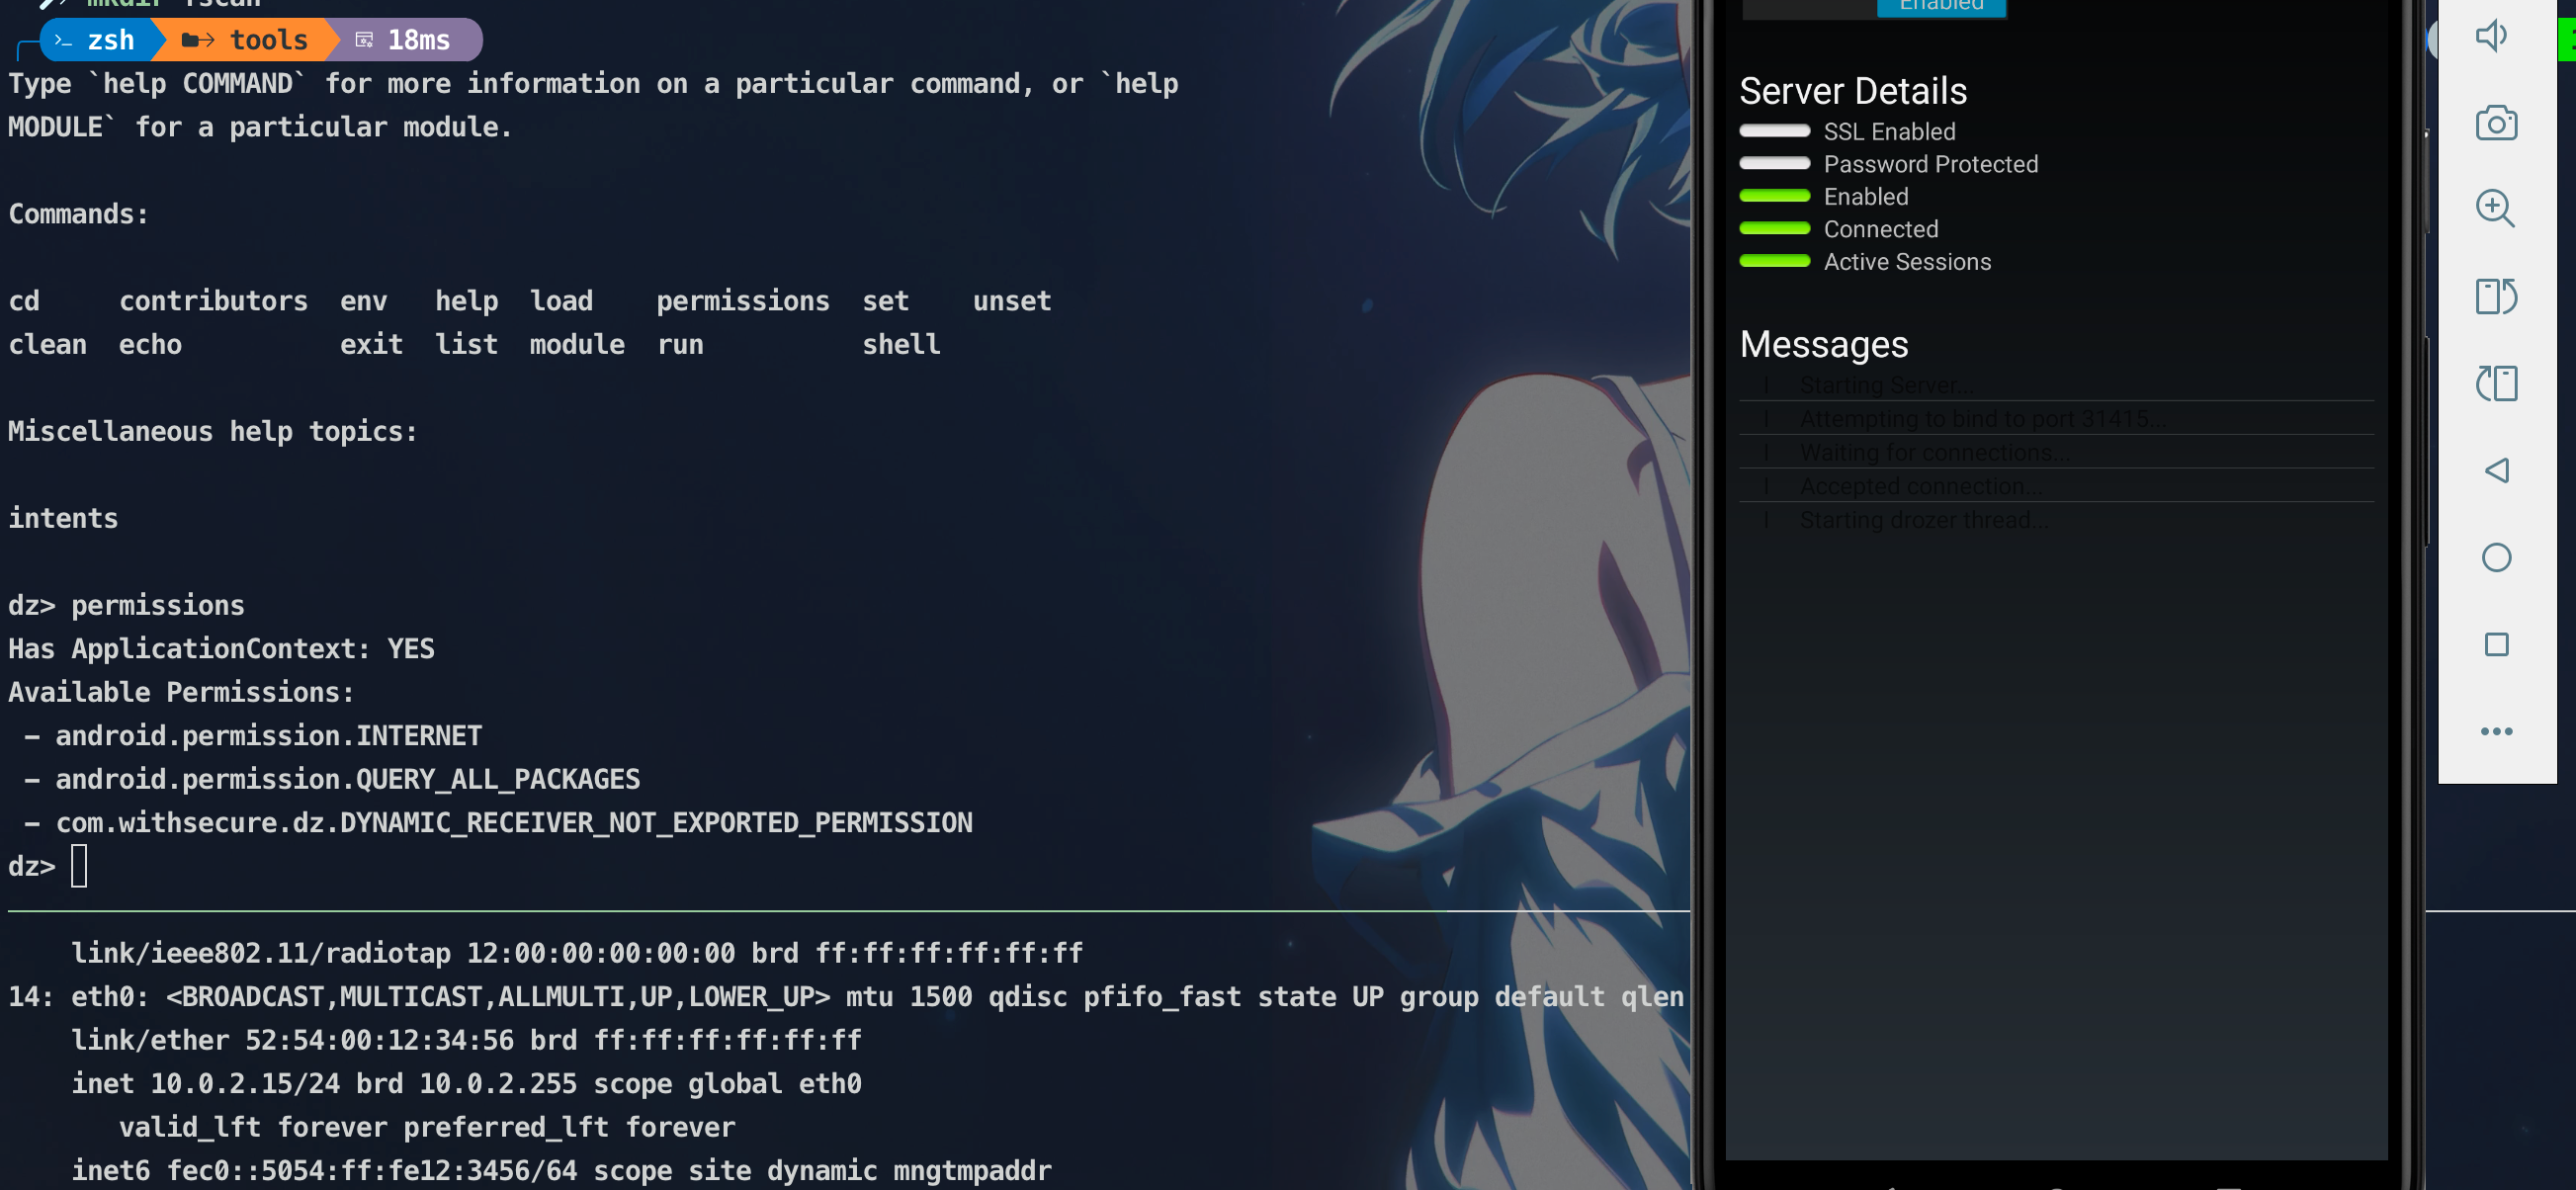
Task: Click the 18ms timing segment in prompt
Action: [x=405, y=40]
